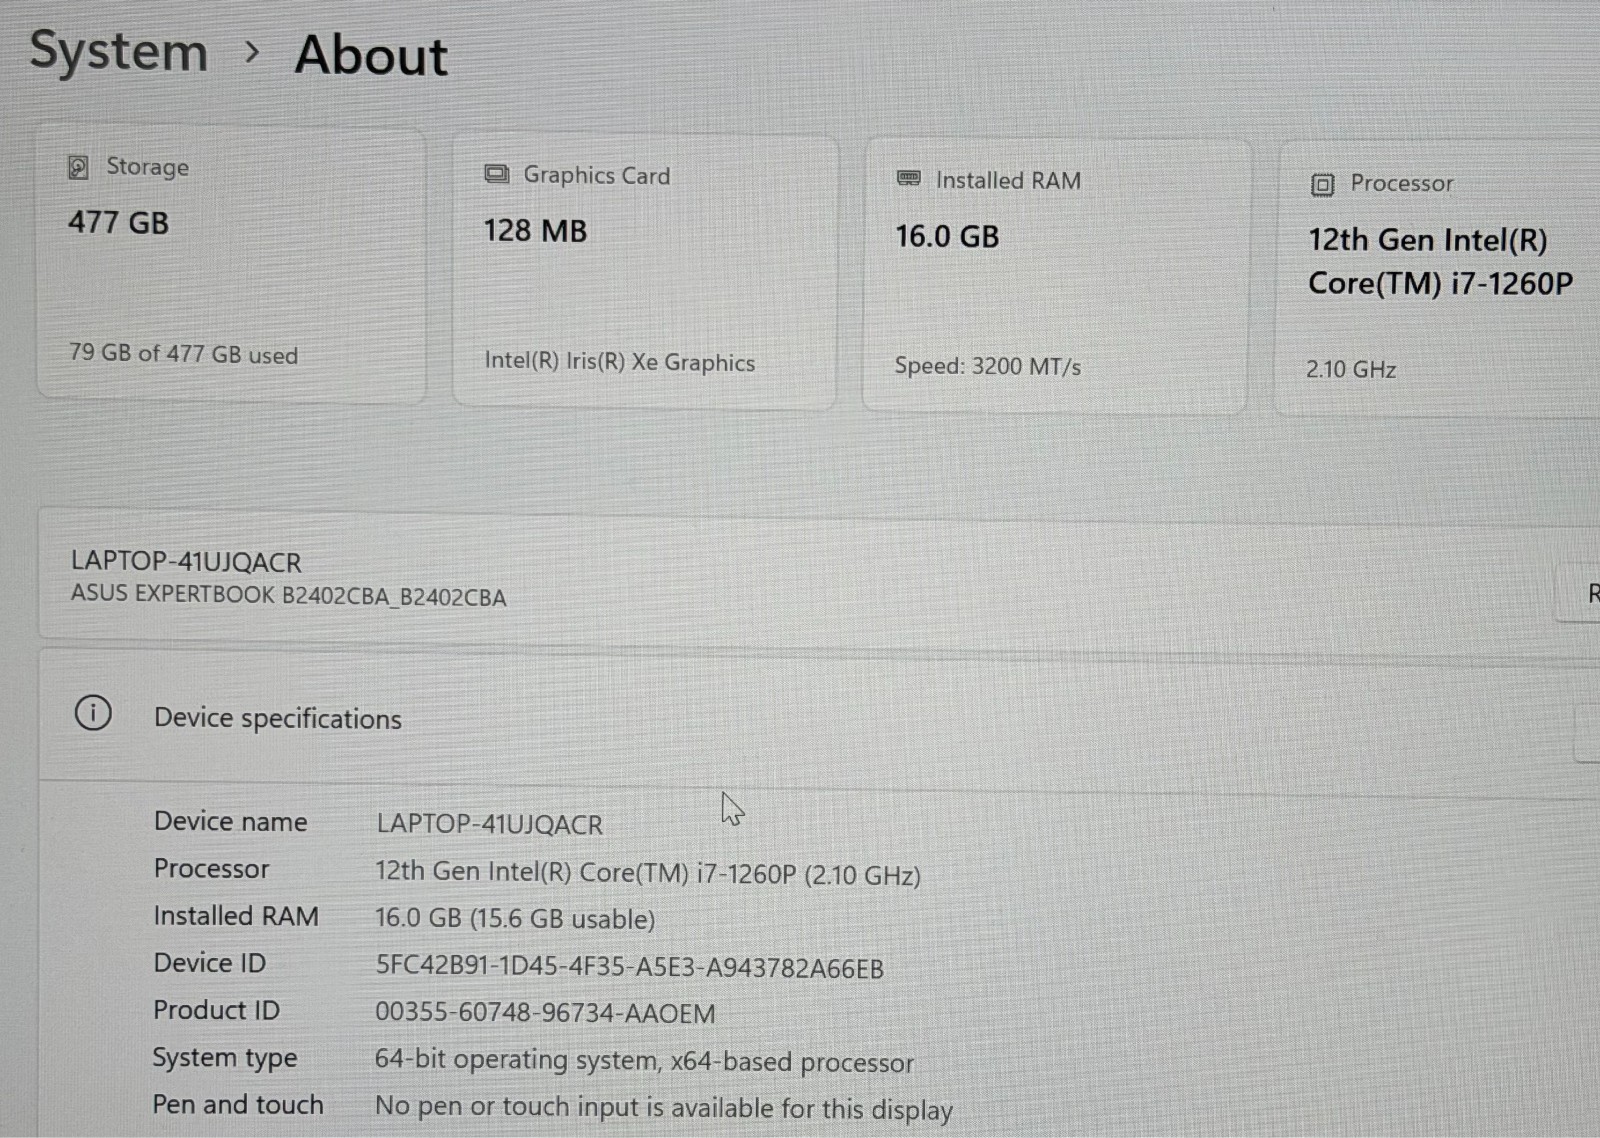The width and height of the screenshot is (1600, 1138).
Task: Select '2.10 GHz' on Processor card
Action: click(1351, 369)
